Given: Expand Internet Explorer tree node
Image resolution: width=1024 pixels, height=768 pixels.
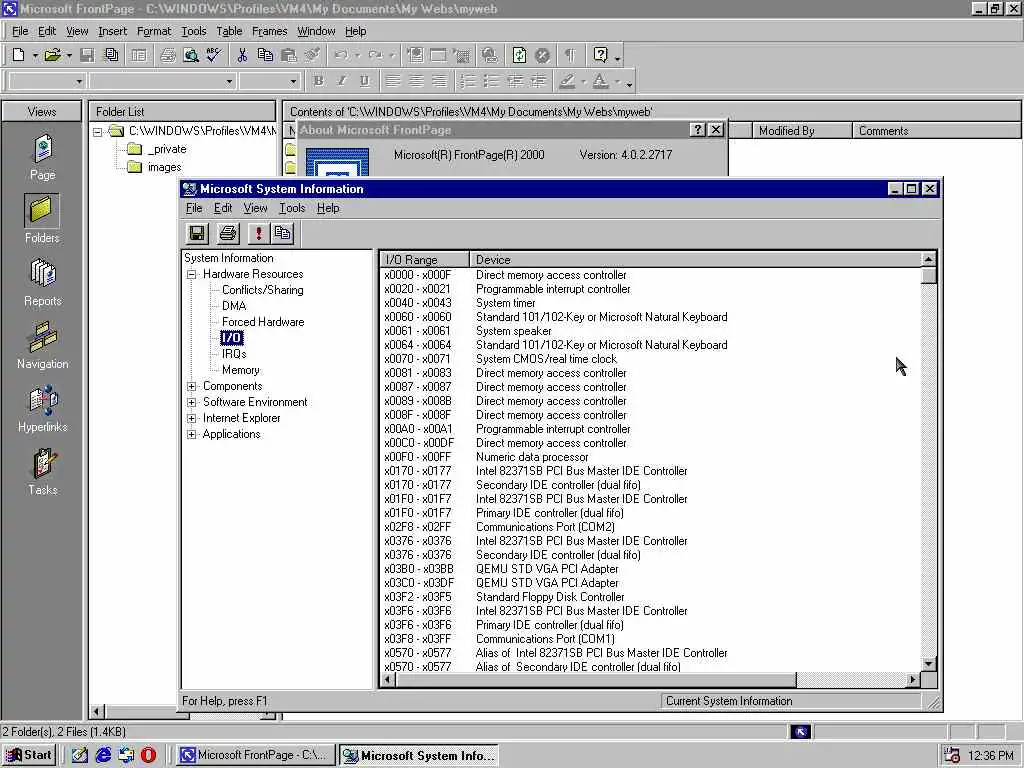Looking at the screenshot, I should click(x=191, y=418).
